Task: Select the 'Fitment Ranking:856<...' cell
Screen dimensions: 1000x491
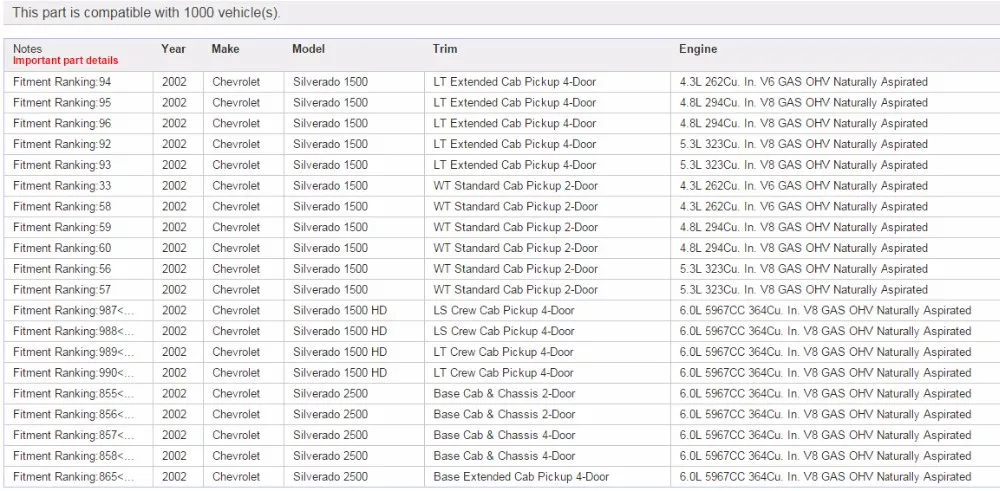Action: [78, 414]
